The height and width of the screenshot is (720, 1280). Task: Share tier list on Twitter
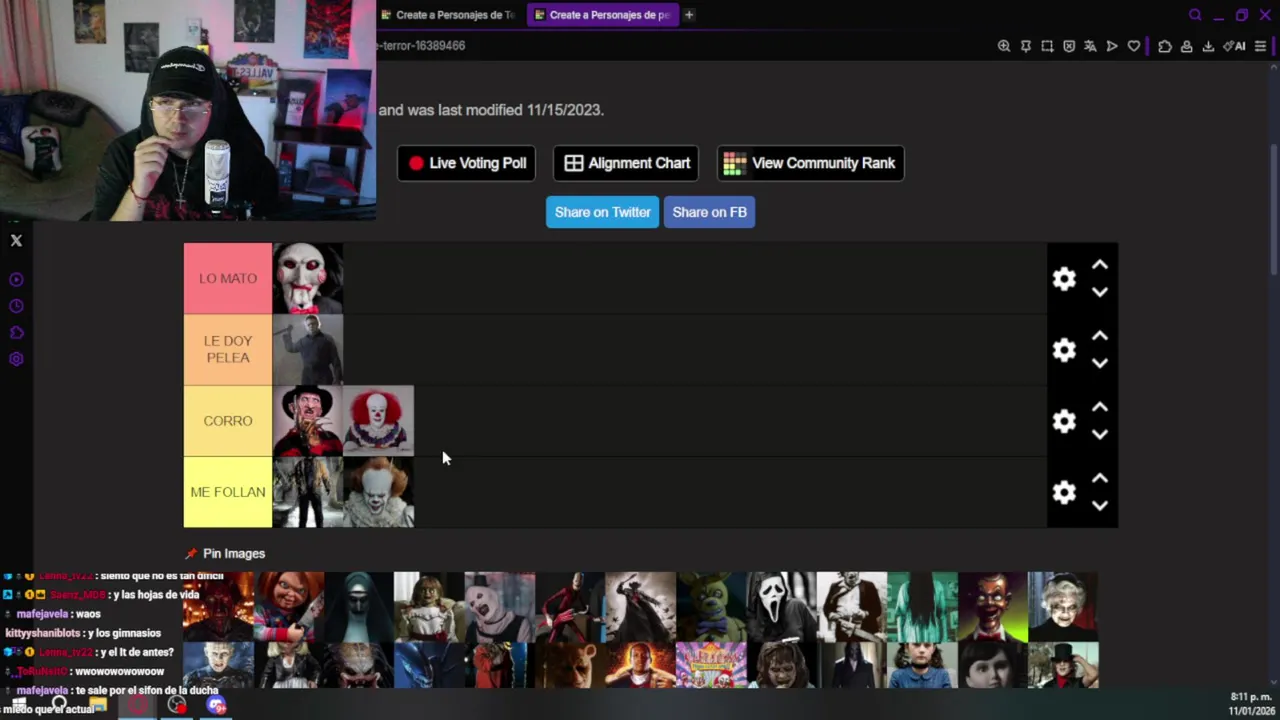tap(602, 212)
